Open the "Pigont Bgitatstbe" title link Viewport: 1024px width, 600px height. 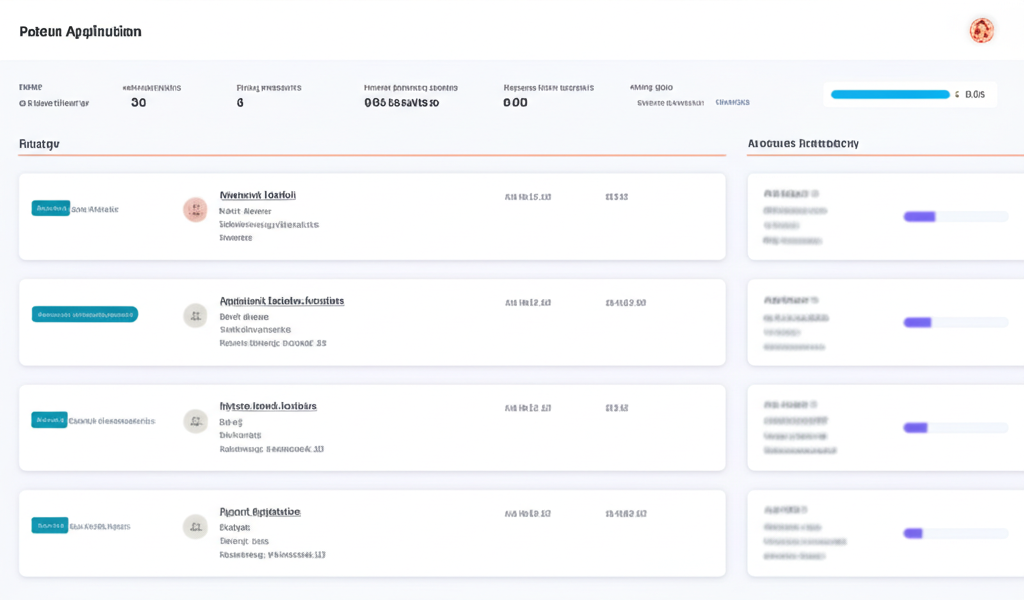260,511
